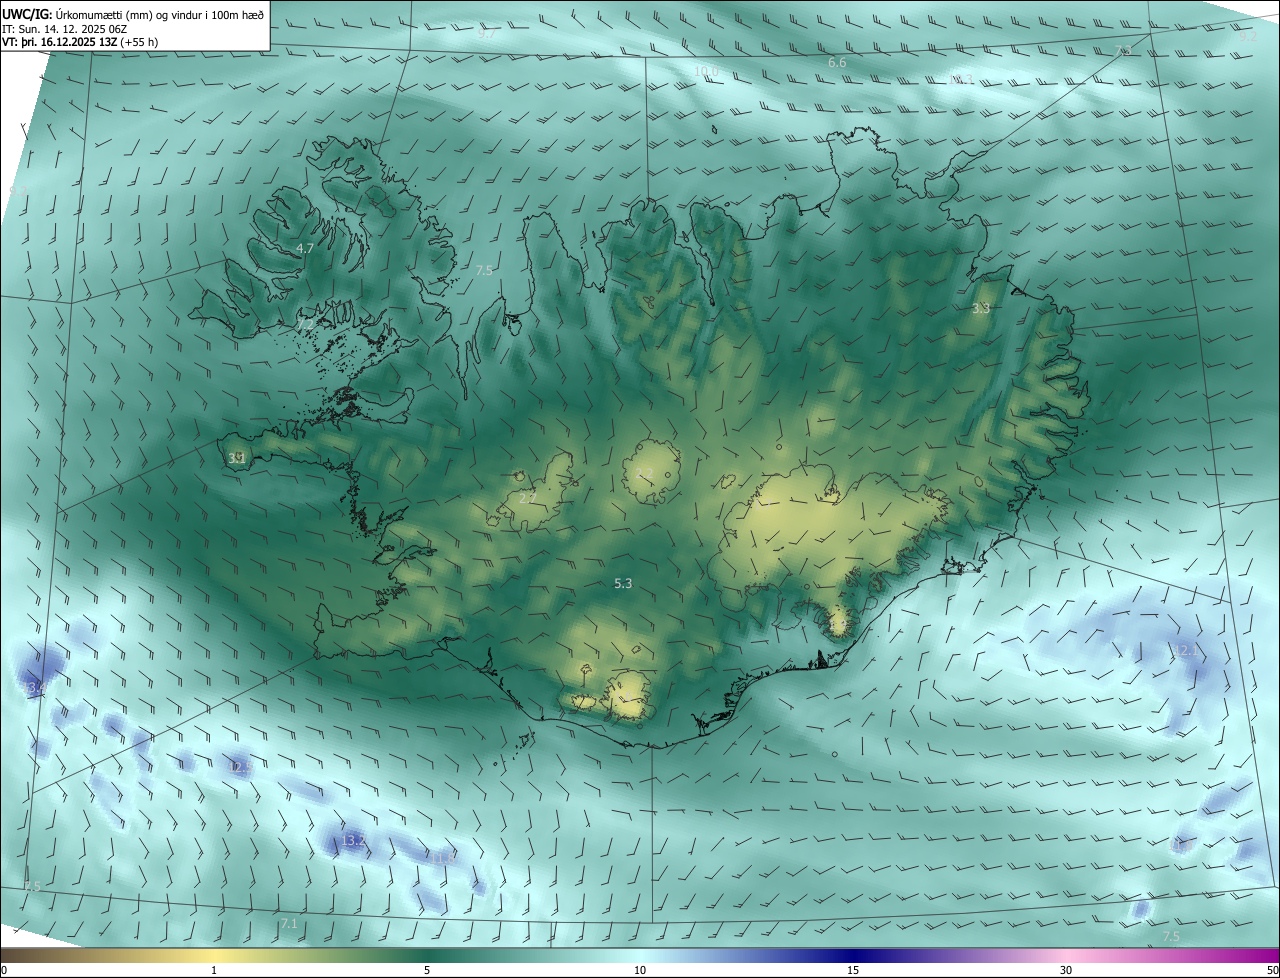Click the '5.3' value in southern Iceland

pos(623,583)
